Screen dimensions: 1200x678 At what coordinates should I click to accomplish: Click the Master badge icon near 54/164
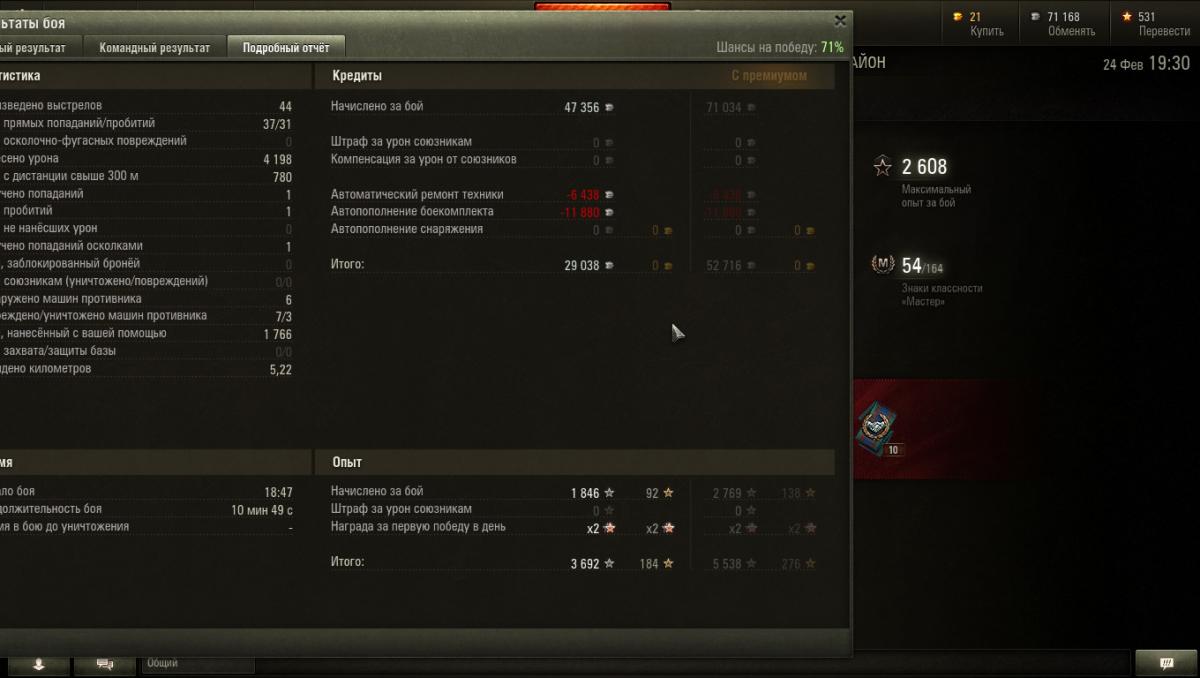click(883, 265)
